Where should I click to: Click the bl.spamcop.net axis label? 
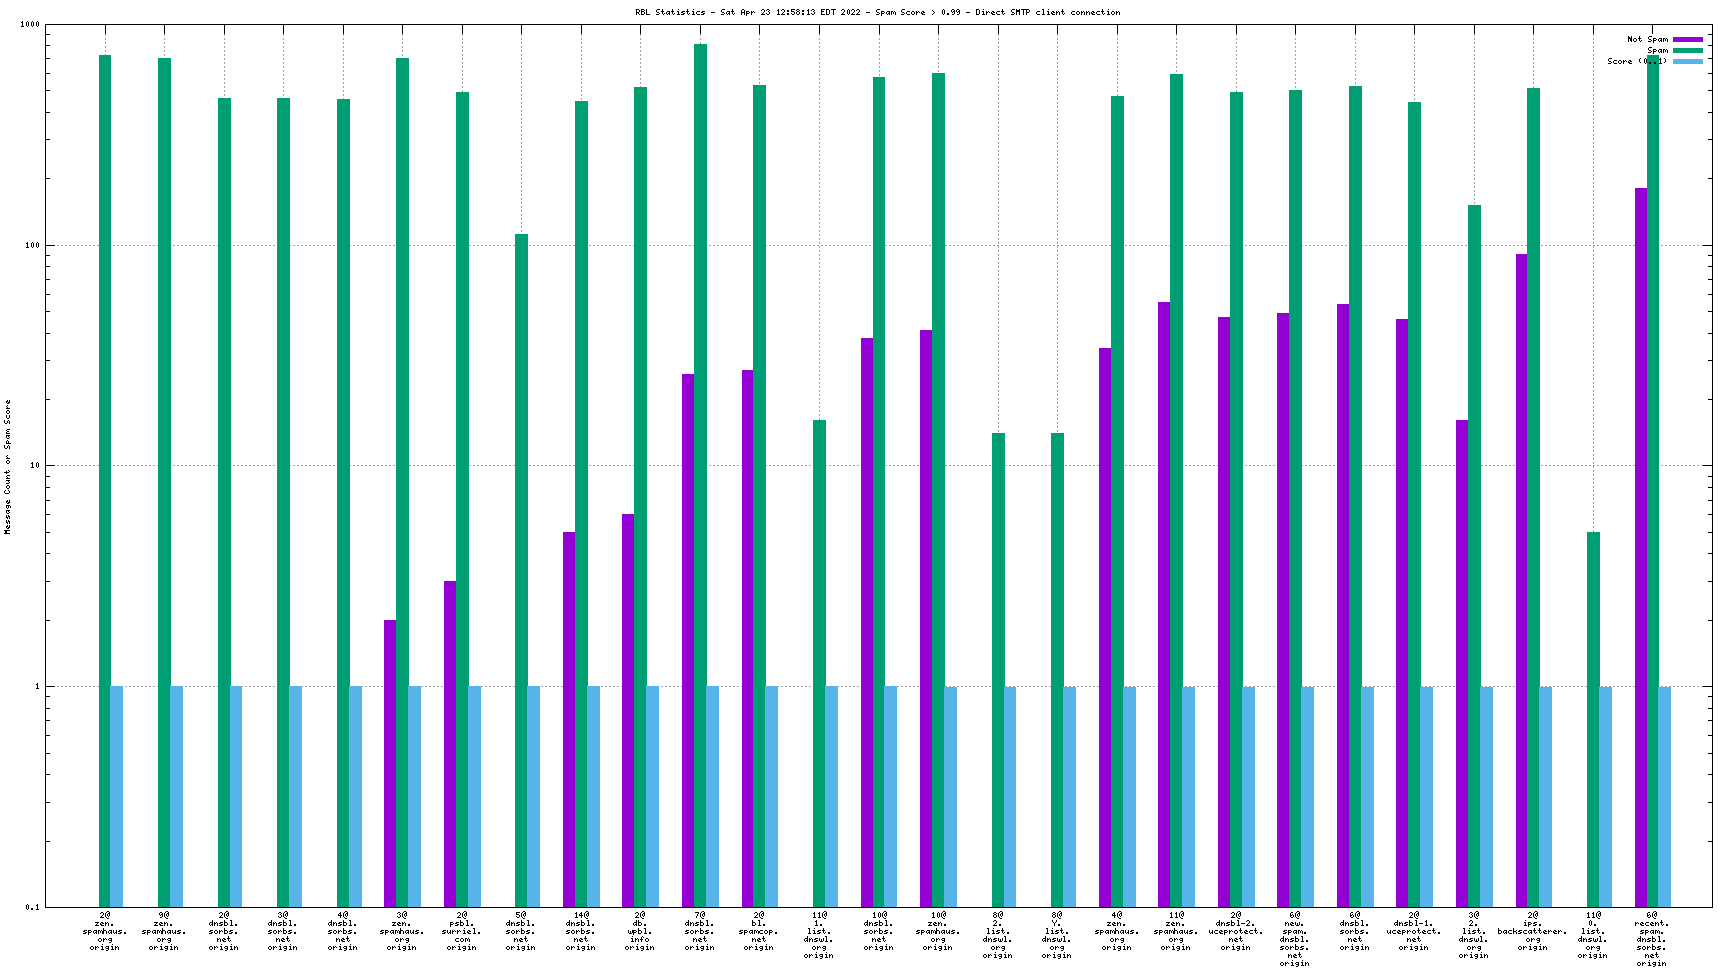coord(759,931)
